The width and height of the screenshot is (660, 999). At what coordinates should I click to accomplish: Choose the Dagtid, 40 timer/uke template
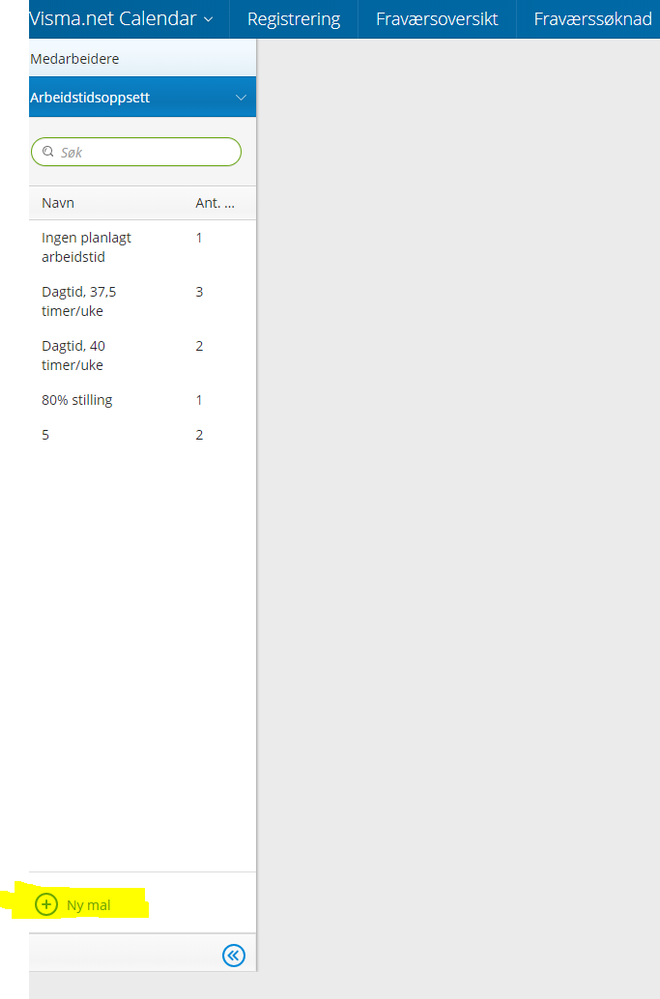[x=73, y=355]
